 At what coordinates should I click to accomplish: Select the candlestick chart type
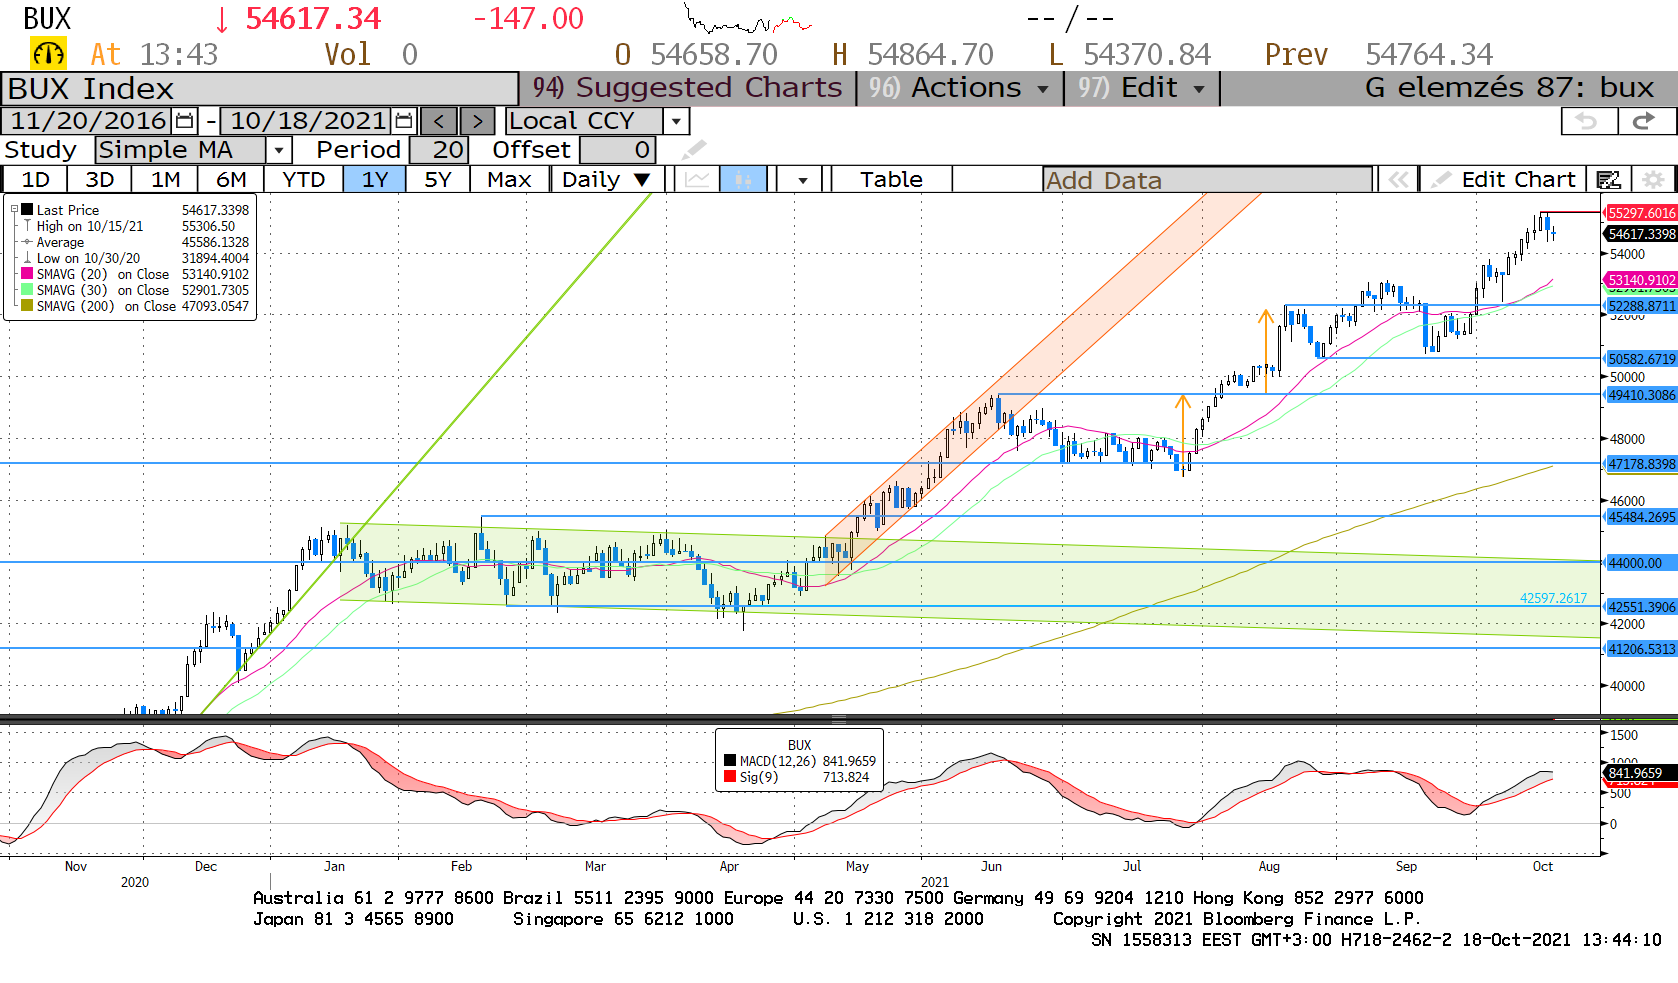(743, 180)
